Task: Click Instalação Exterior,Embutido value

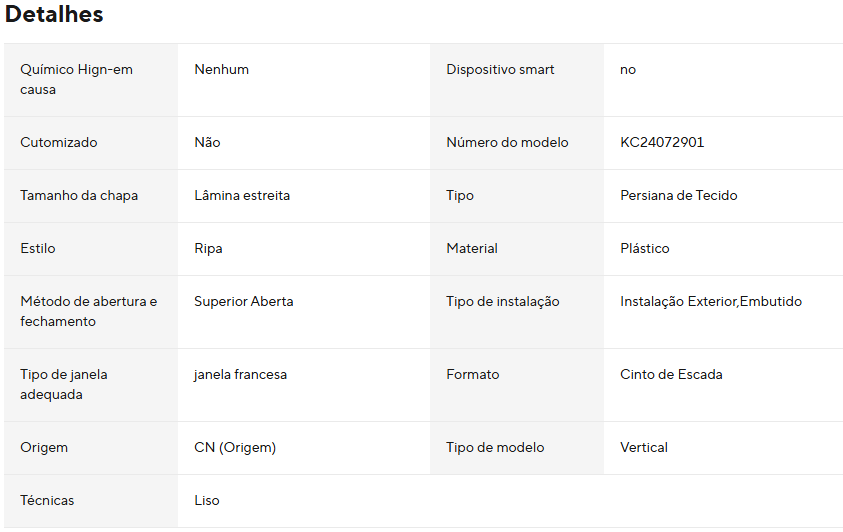Action: click(711, 302)
